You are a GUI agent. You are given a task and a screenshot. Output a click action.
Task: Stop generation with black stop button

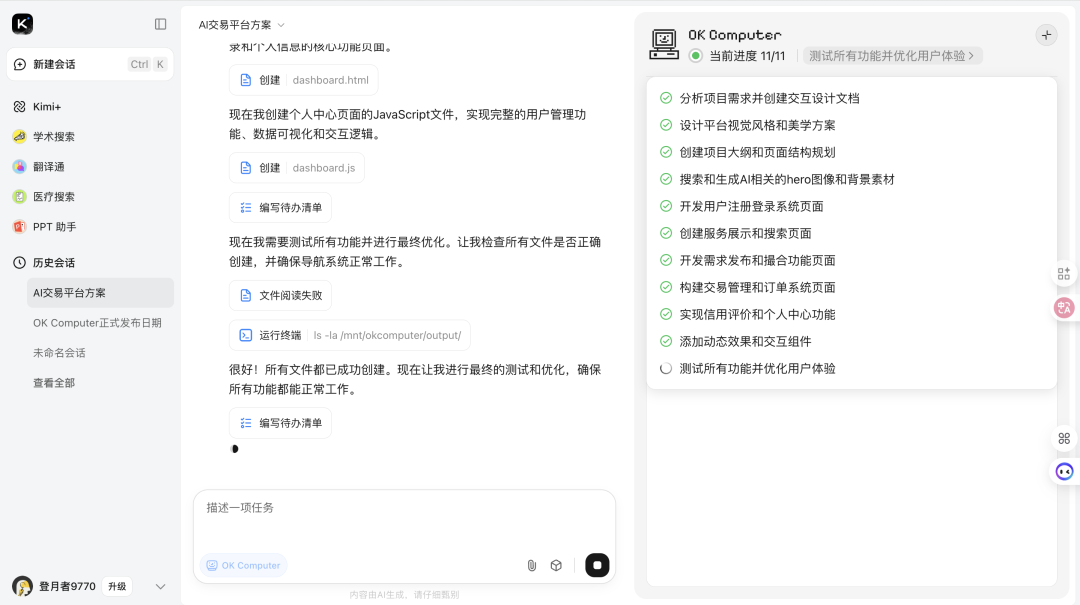[x=597, y=566]
